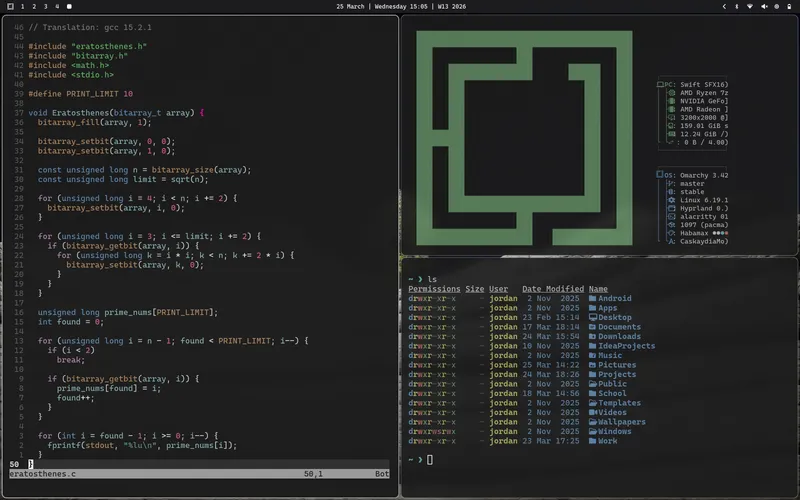Switch to workspace 1
Screen dimensions: 800x500
pos(22,7)
